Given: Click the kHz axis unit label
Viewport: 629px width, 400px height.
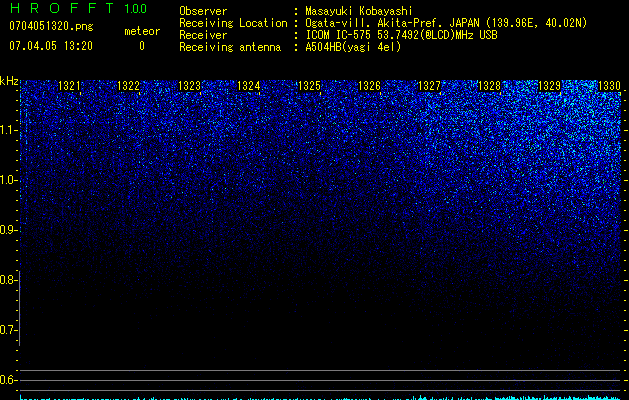Looking at the screenshot, I should [9, 81].
